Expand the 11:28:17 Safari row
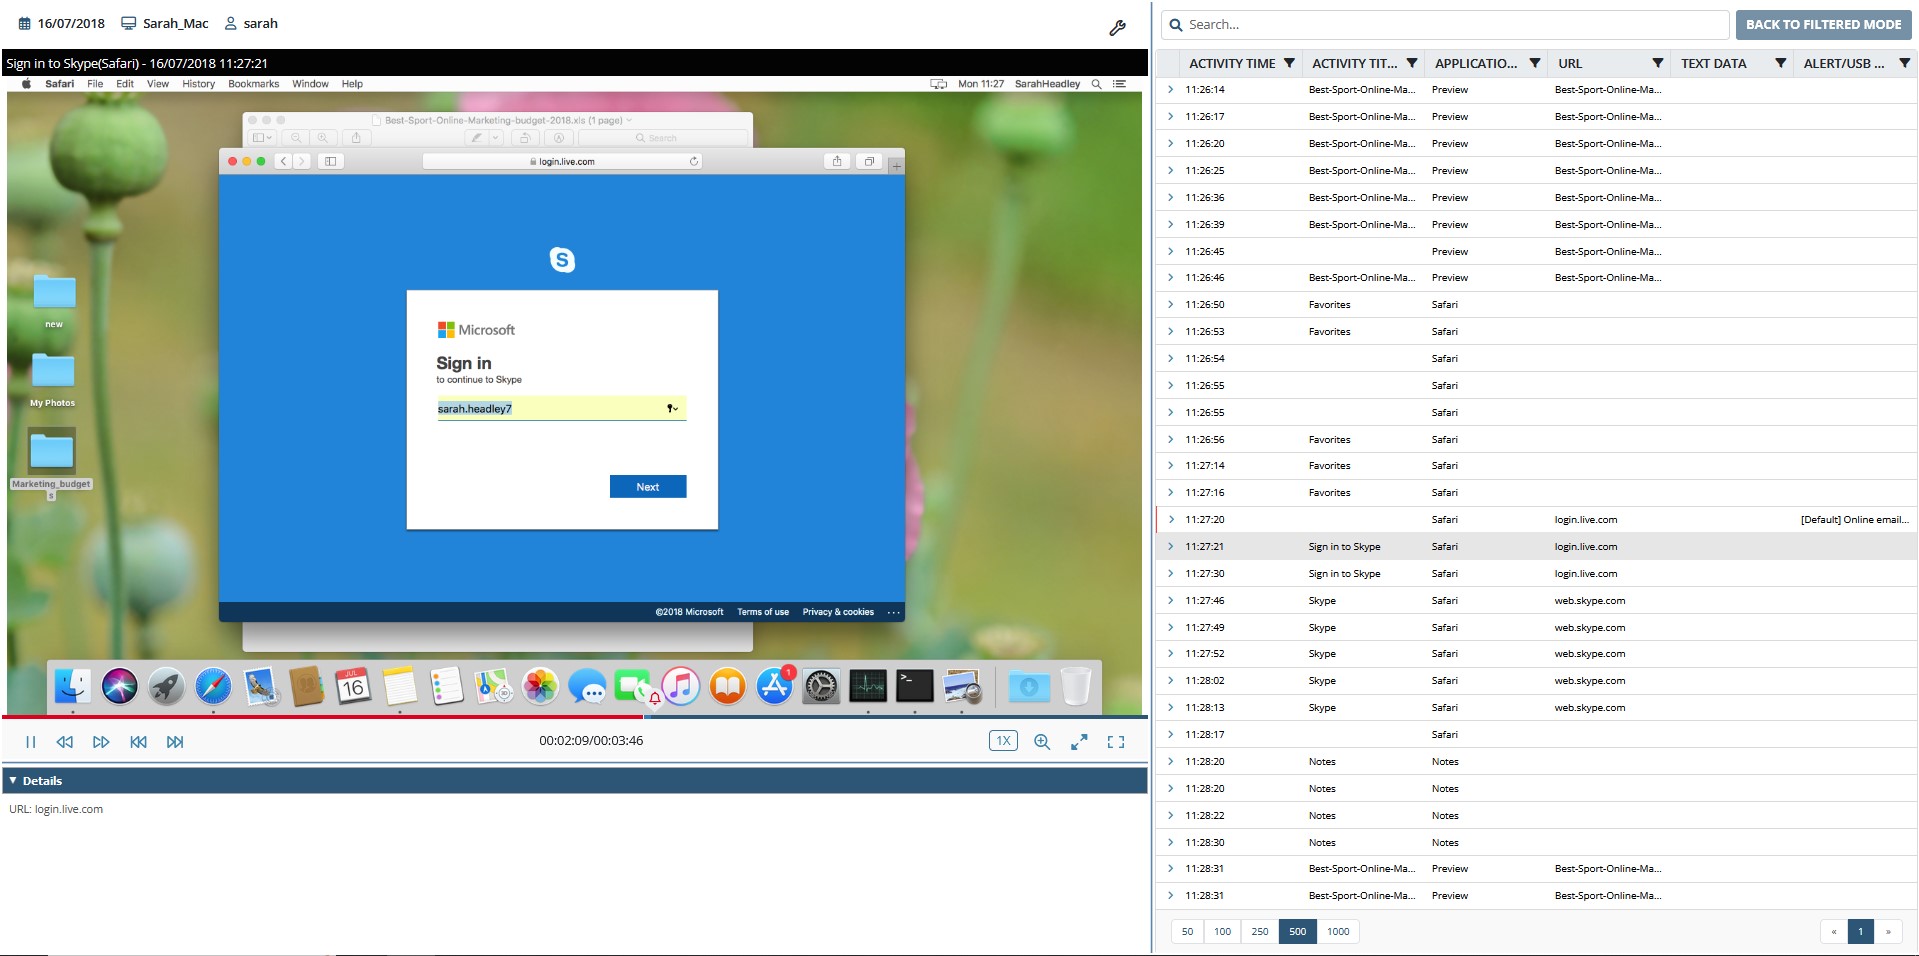This screenshot has height=956, width=1919. [x=1171, y=734]
